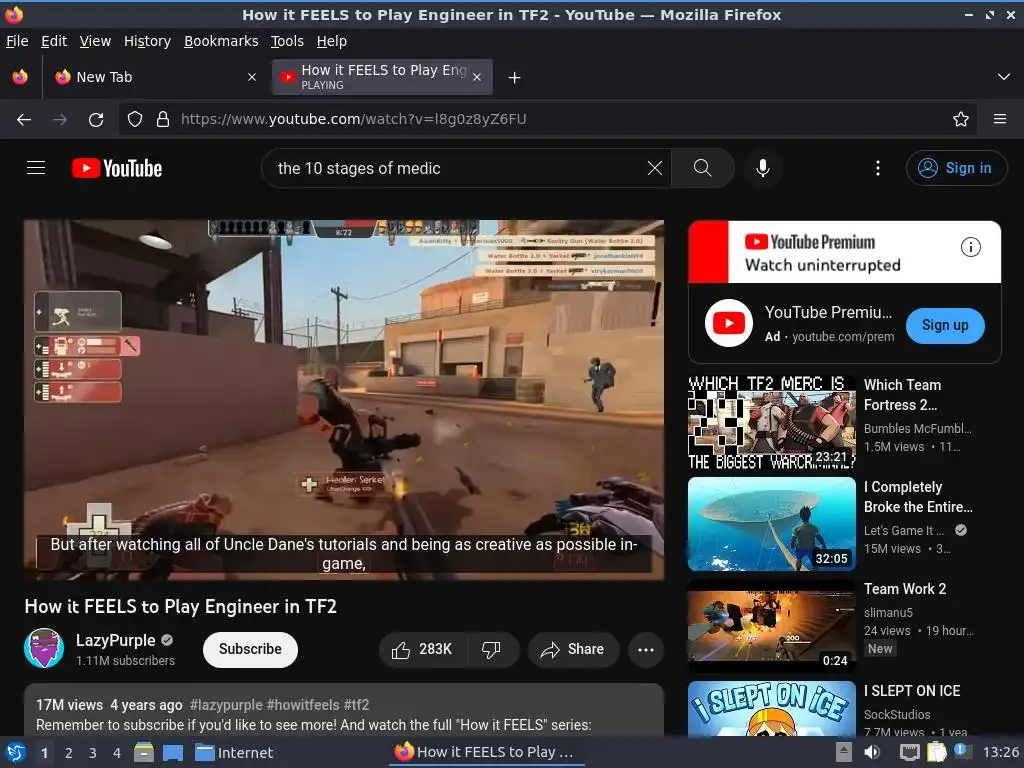Bookmark this page with star
1024x768 pixels.
coord(961,119)
